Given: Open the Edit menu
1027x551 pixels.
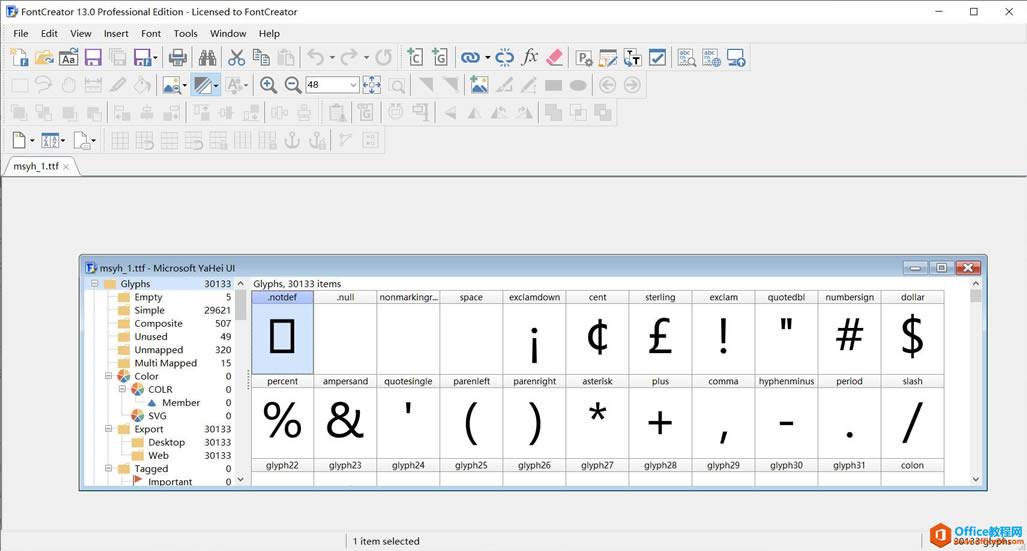Looking at the screenshot, I should [x=49, y=33].
